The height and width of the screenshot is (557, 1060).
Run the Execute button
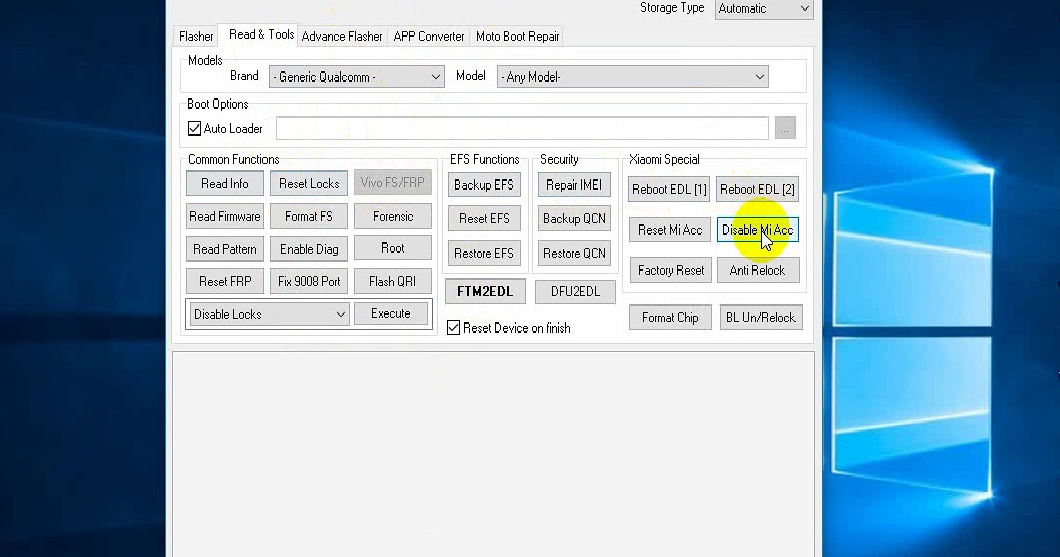(391, 314)
